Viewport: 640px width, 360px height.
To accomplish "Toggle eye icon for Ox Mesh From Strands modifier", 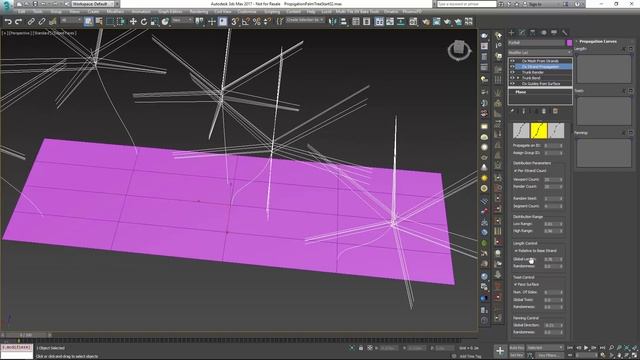I will point(512,61).
